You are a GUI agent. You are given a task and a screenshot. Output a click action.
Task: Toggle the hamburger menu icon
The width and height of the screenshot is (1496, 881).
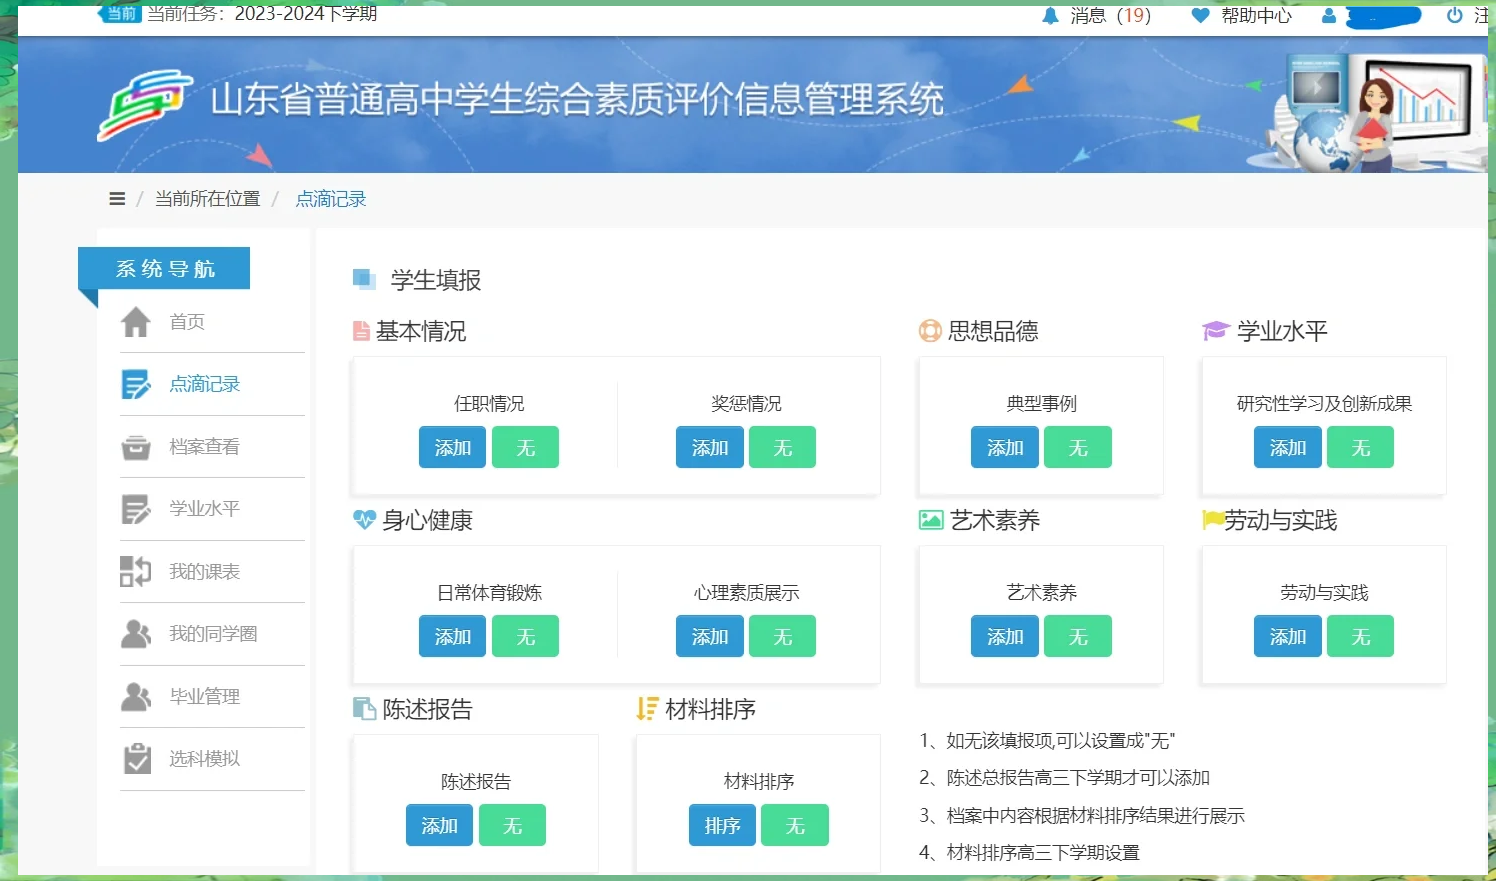click(x=117, y=199)
